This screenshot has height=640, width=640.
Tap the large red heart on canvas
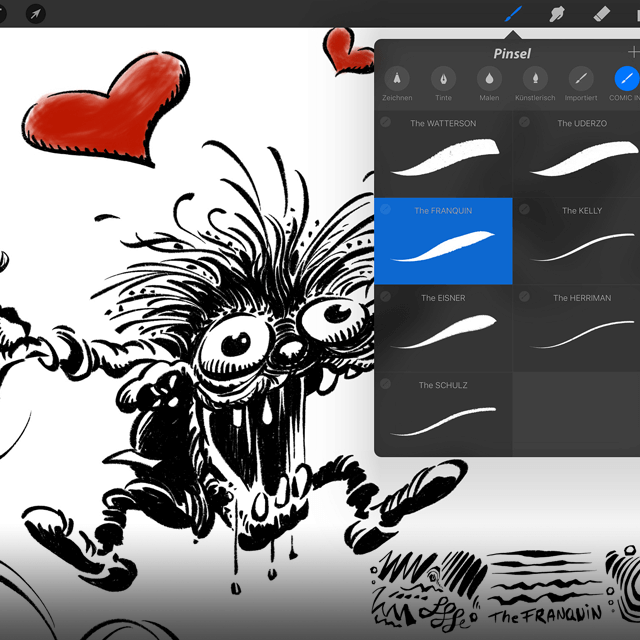click(x=107, y=111)
